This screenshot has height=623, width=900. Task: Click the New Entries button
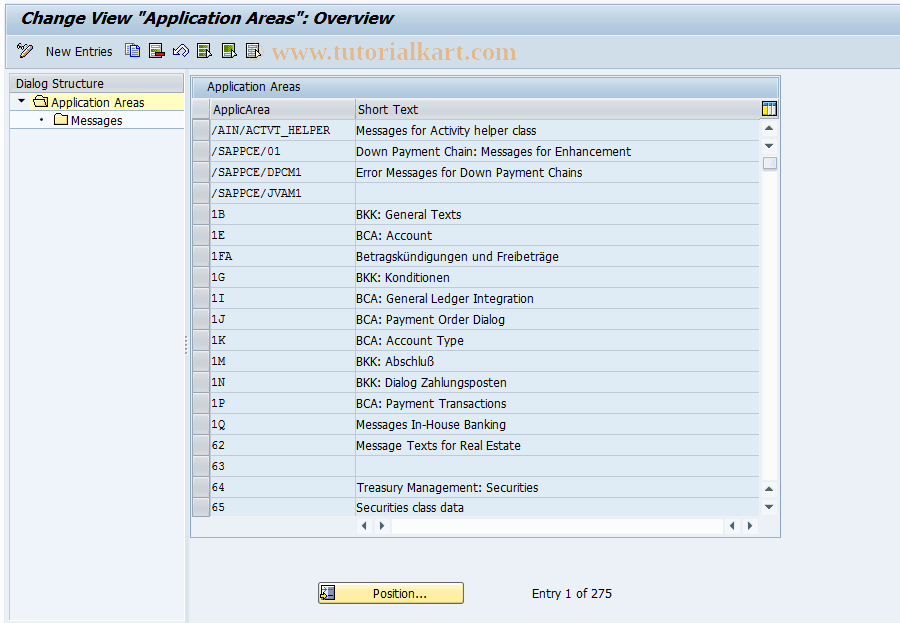[79, 51]
